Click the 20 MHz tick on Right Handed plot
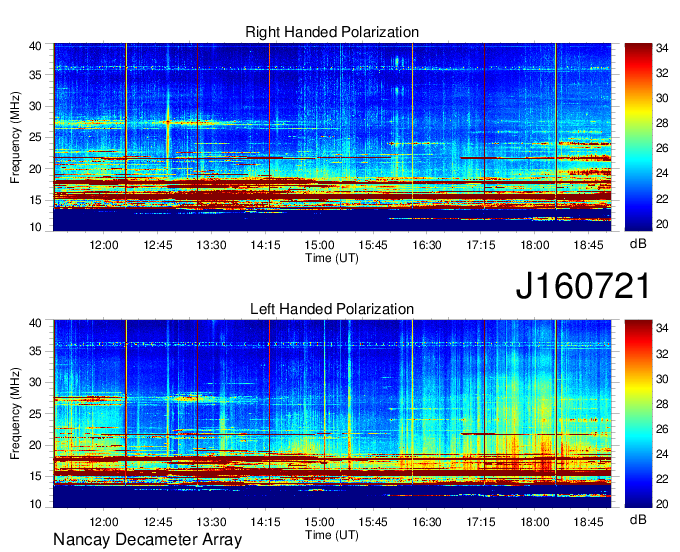 click(35, 169)
